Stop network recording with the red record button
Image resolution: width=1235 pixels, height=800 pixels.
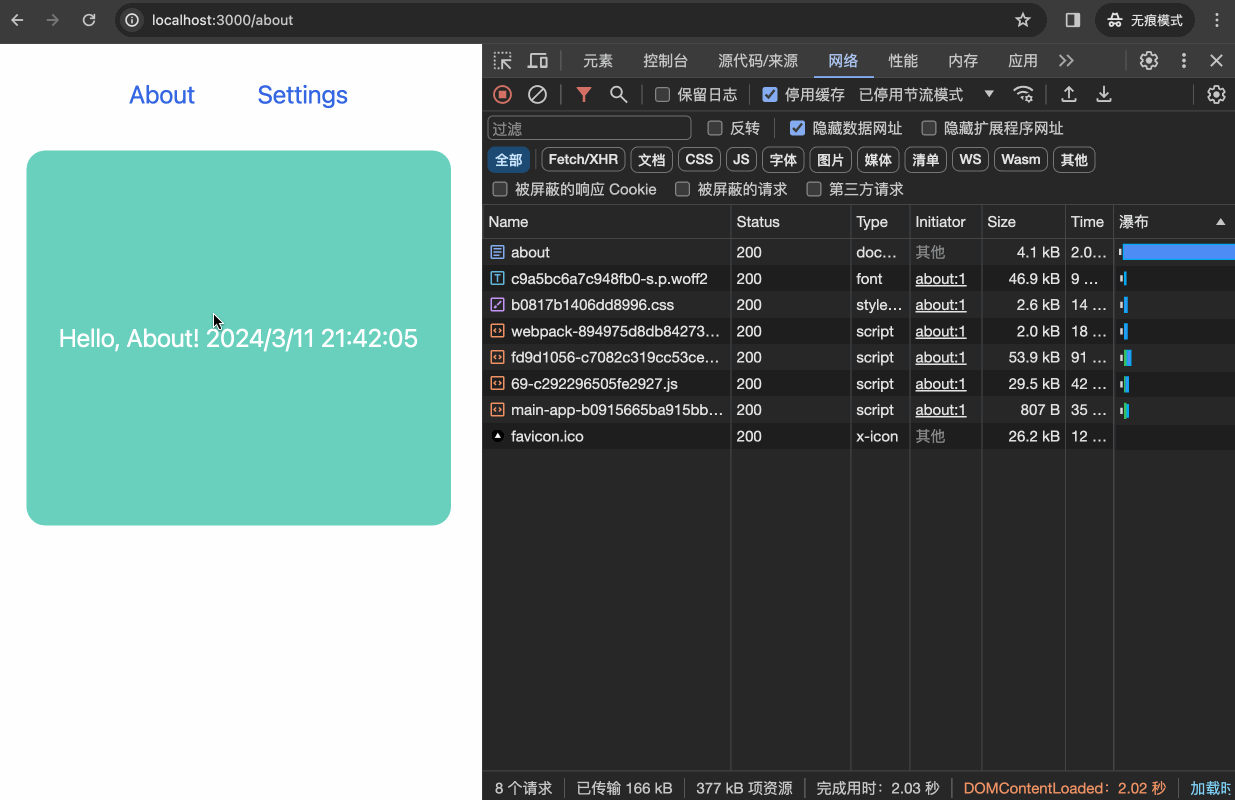[501, 94]
